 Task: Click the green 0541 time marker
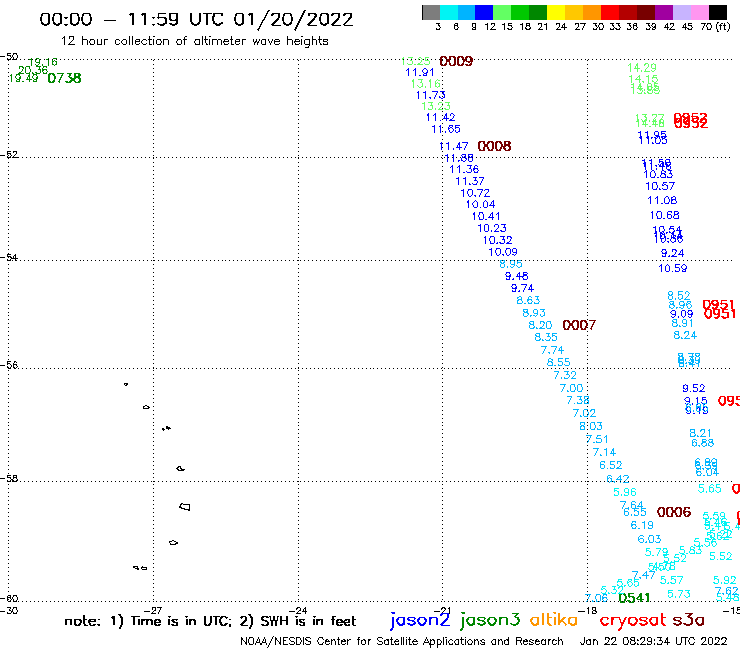pos(634,598)
